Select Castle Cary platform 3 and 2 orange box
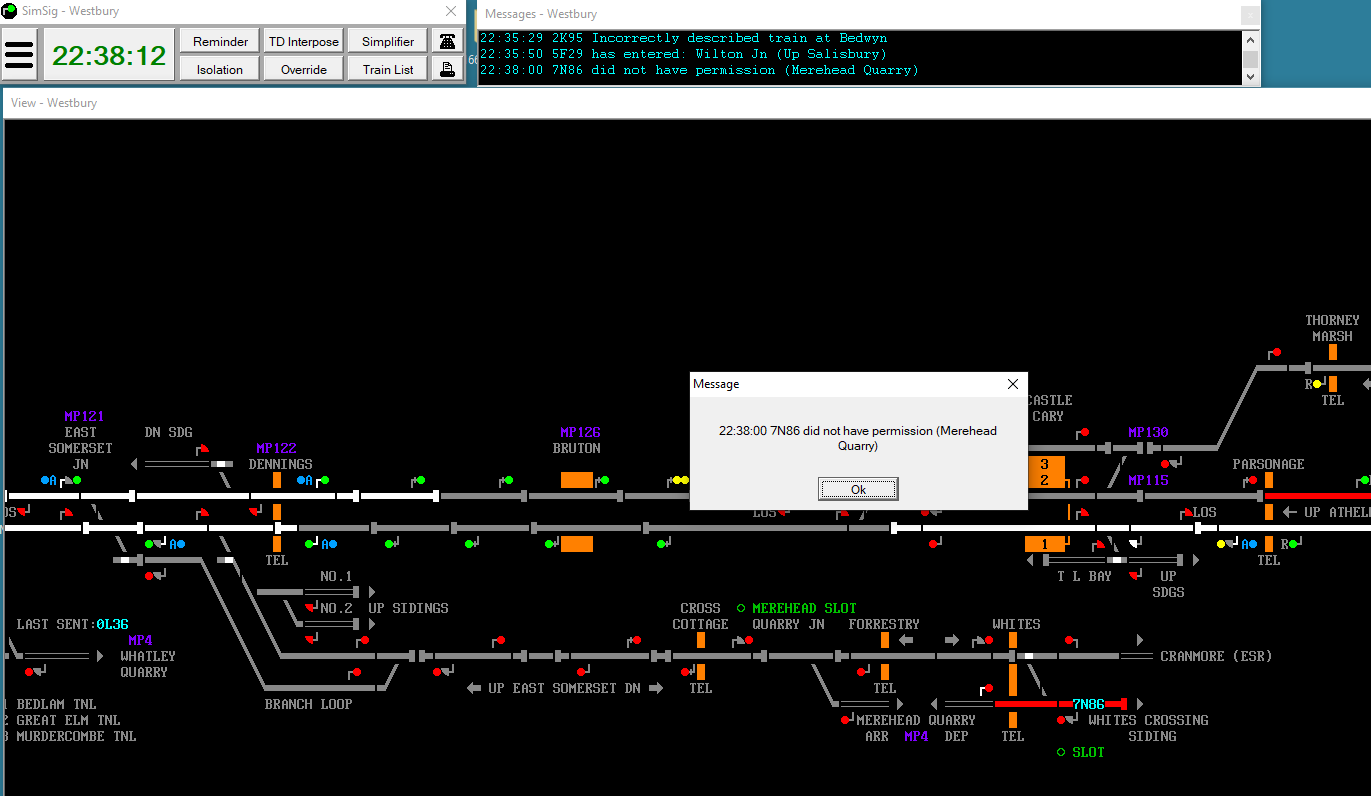 pyautogui.click(x=1045, y=472)
